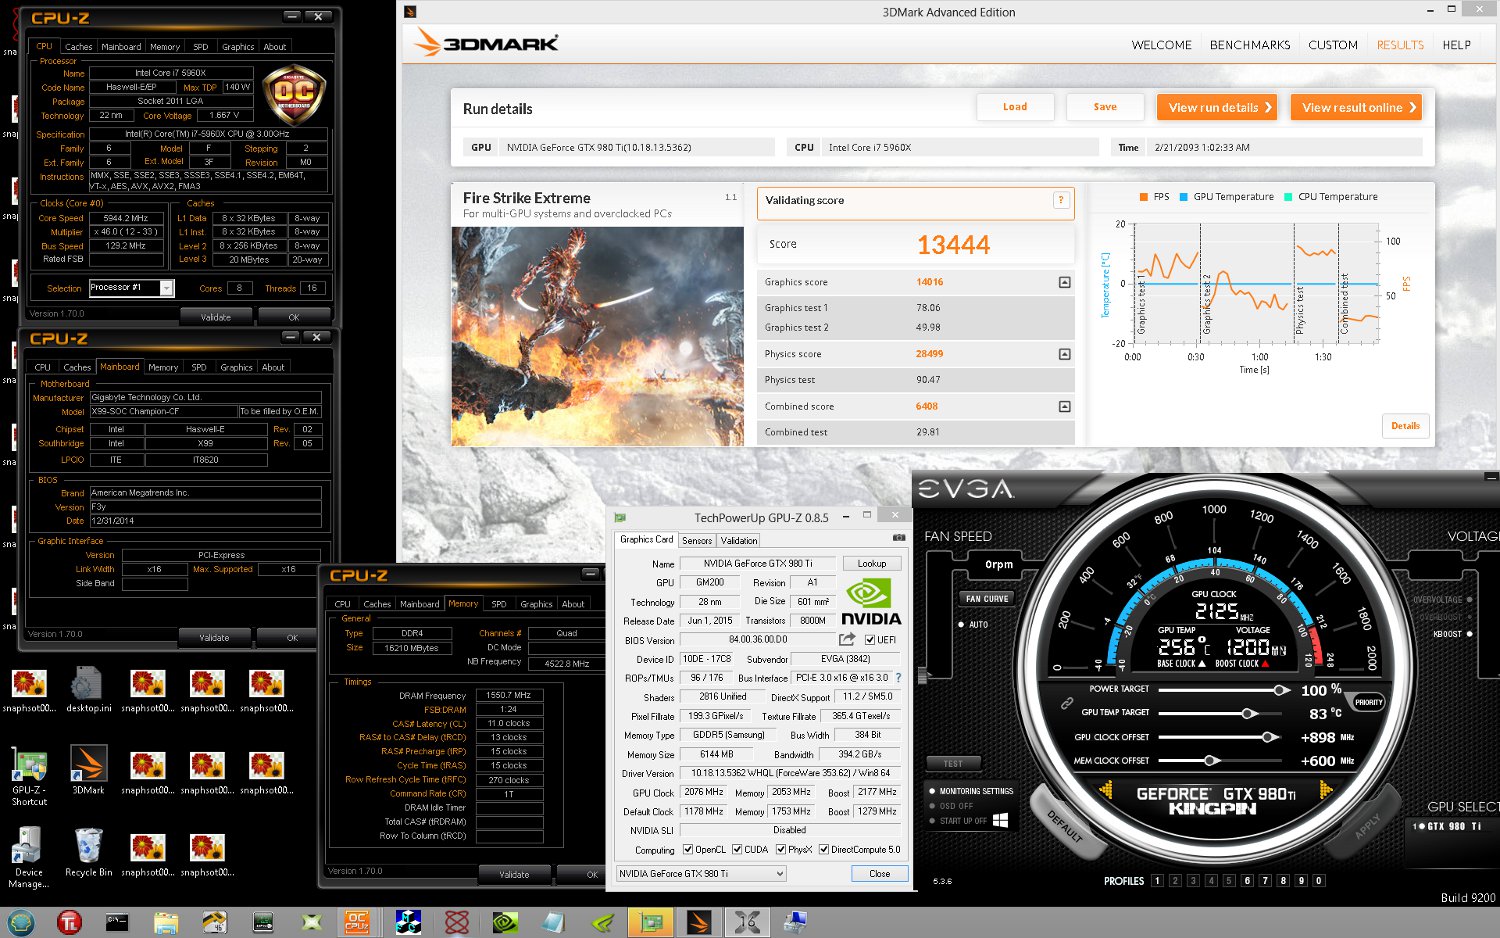Click the command prompt icon in taskbar
This screenshot has height=938, width=1500.
(117, 922)
